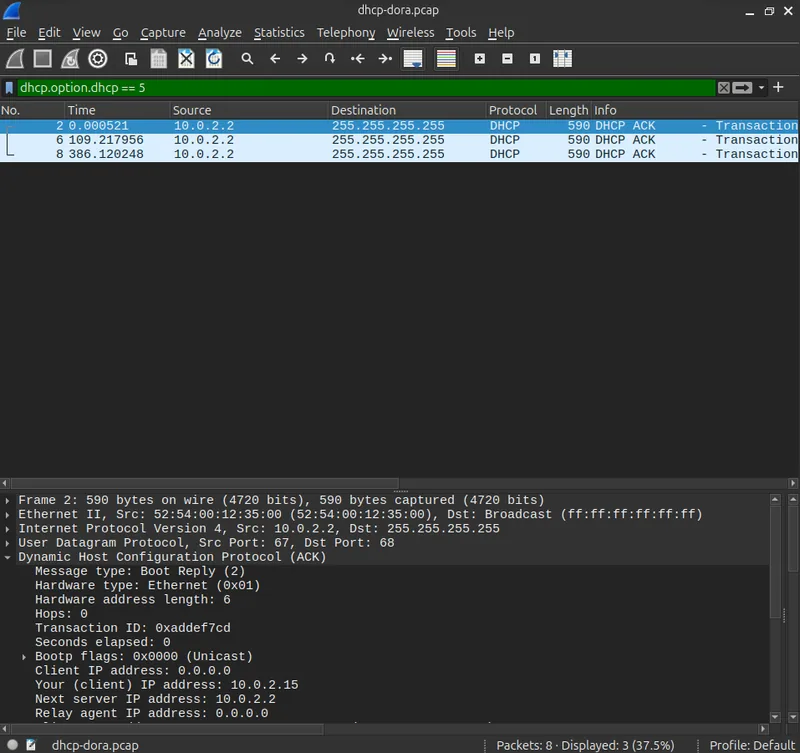Sort by the Length column header
Image resolution: width=800 pixels, height=753 pixels.
(569, 110)
